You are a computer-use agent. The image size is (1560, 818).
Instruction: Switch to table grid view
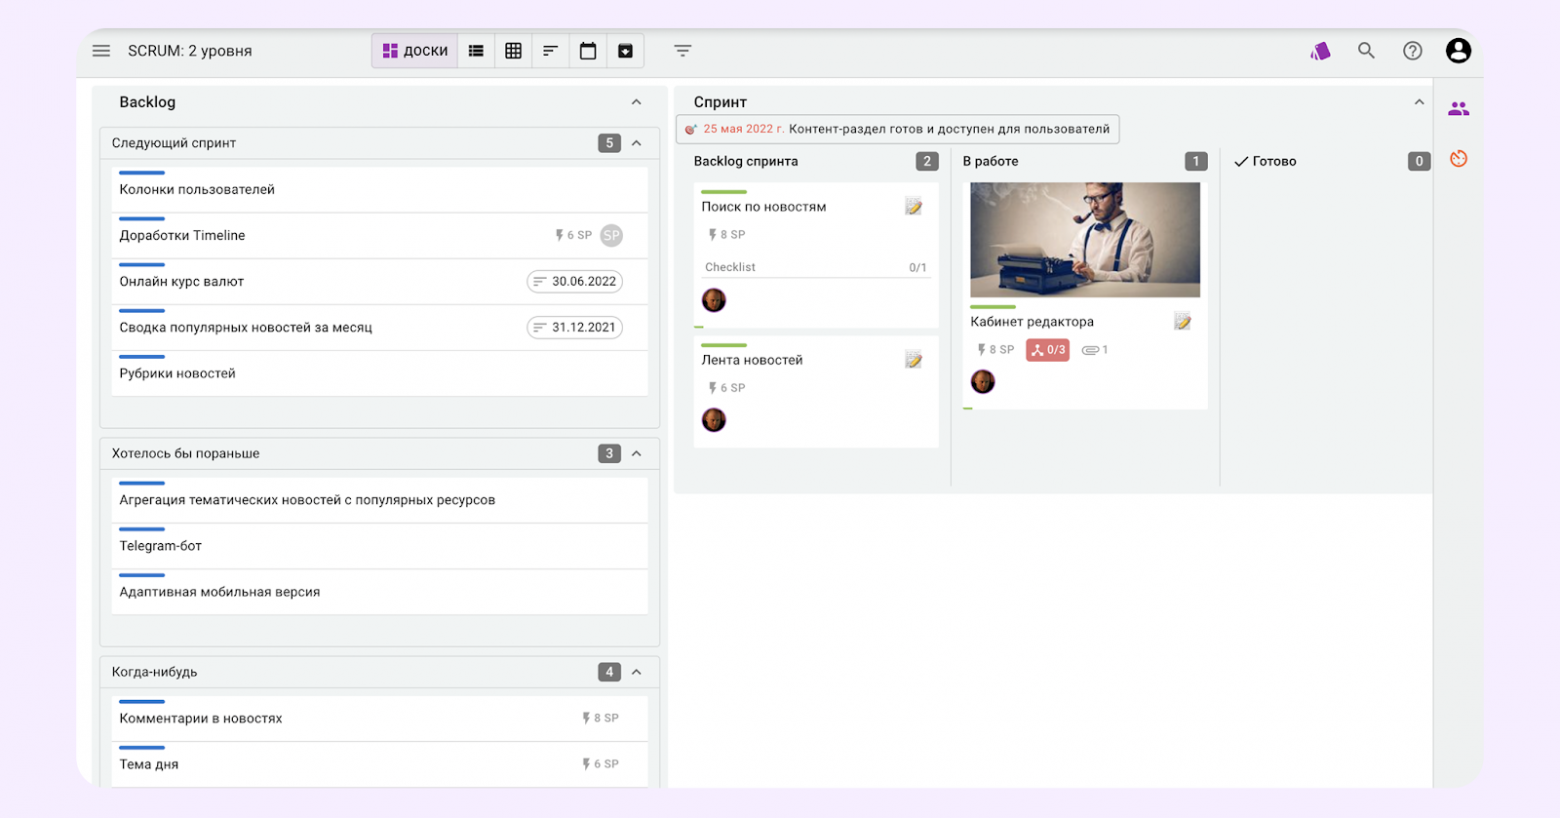tap(513, 51)
